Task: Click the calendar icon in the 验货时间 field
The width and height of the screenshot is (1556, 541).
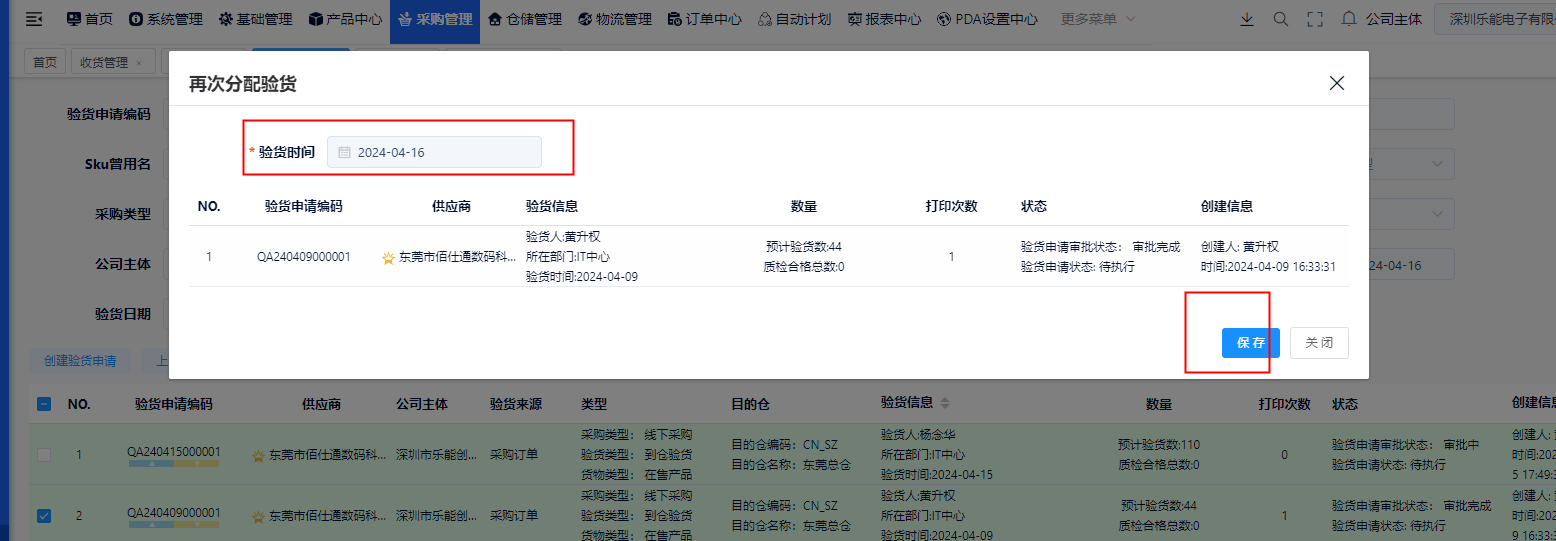Action: (x=344, y=152)
